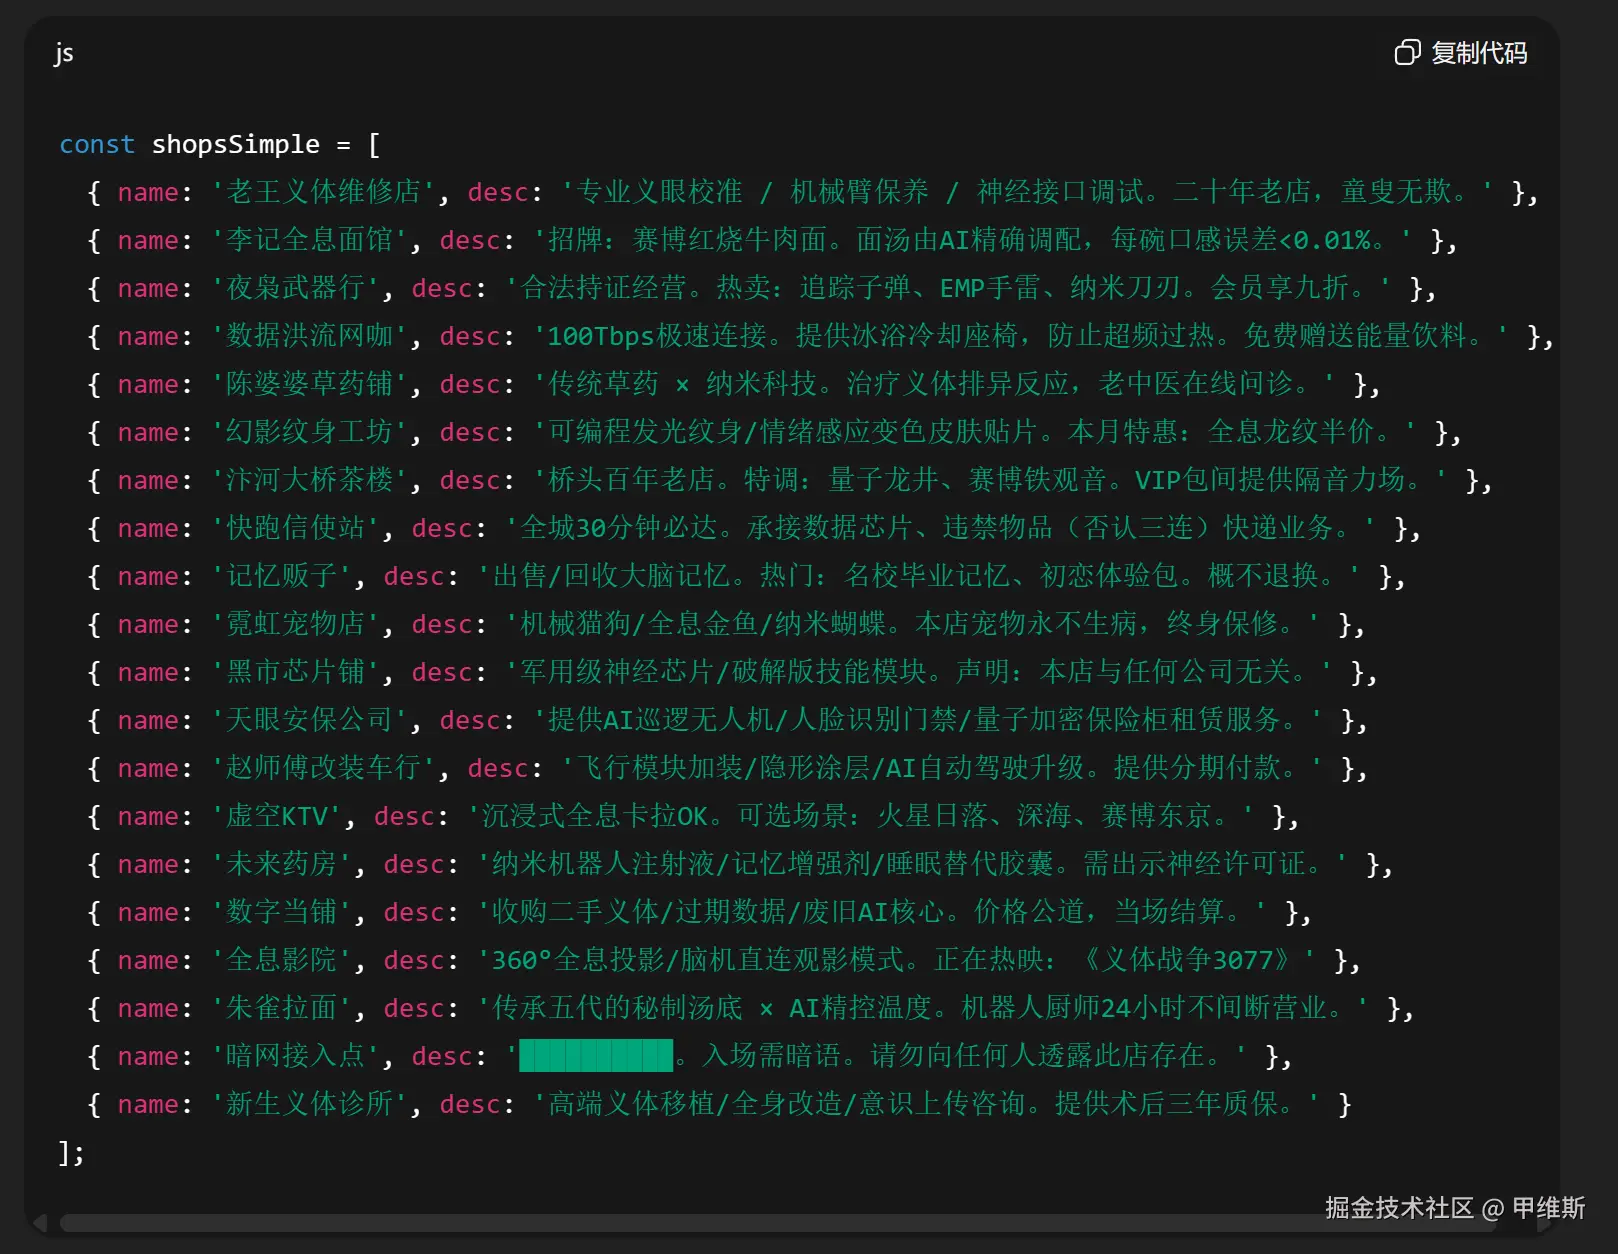Image resolution: width=1618 pixels, height=1254 pixels.
Task: Click the scrollbar's left arrow
Action: (40, 1223)
